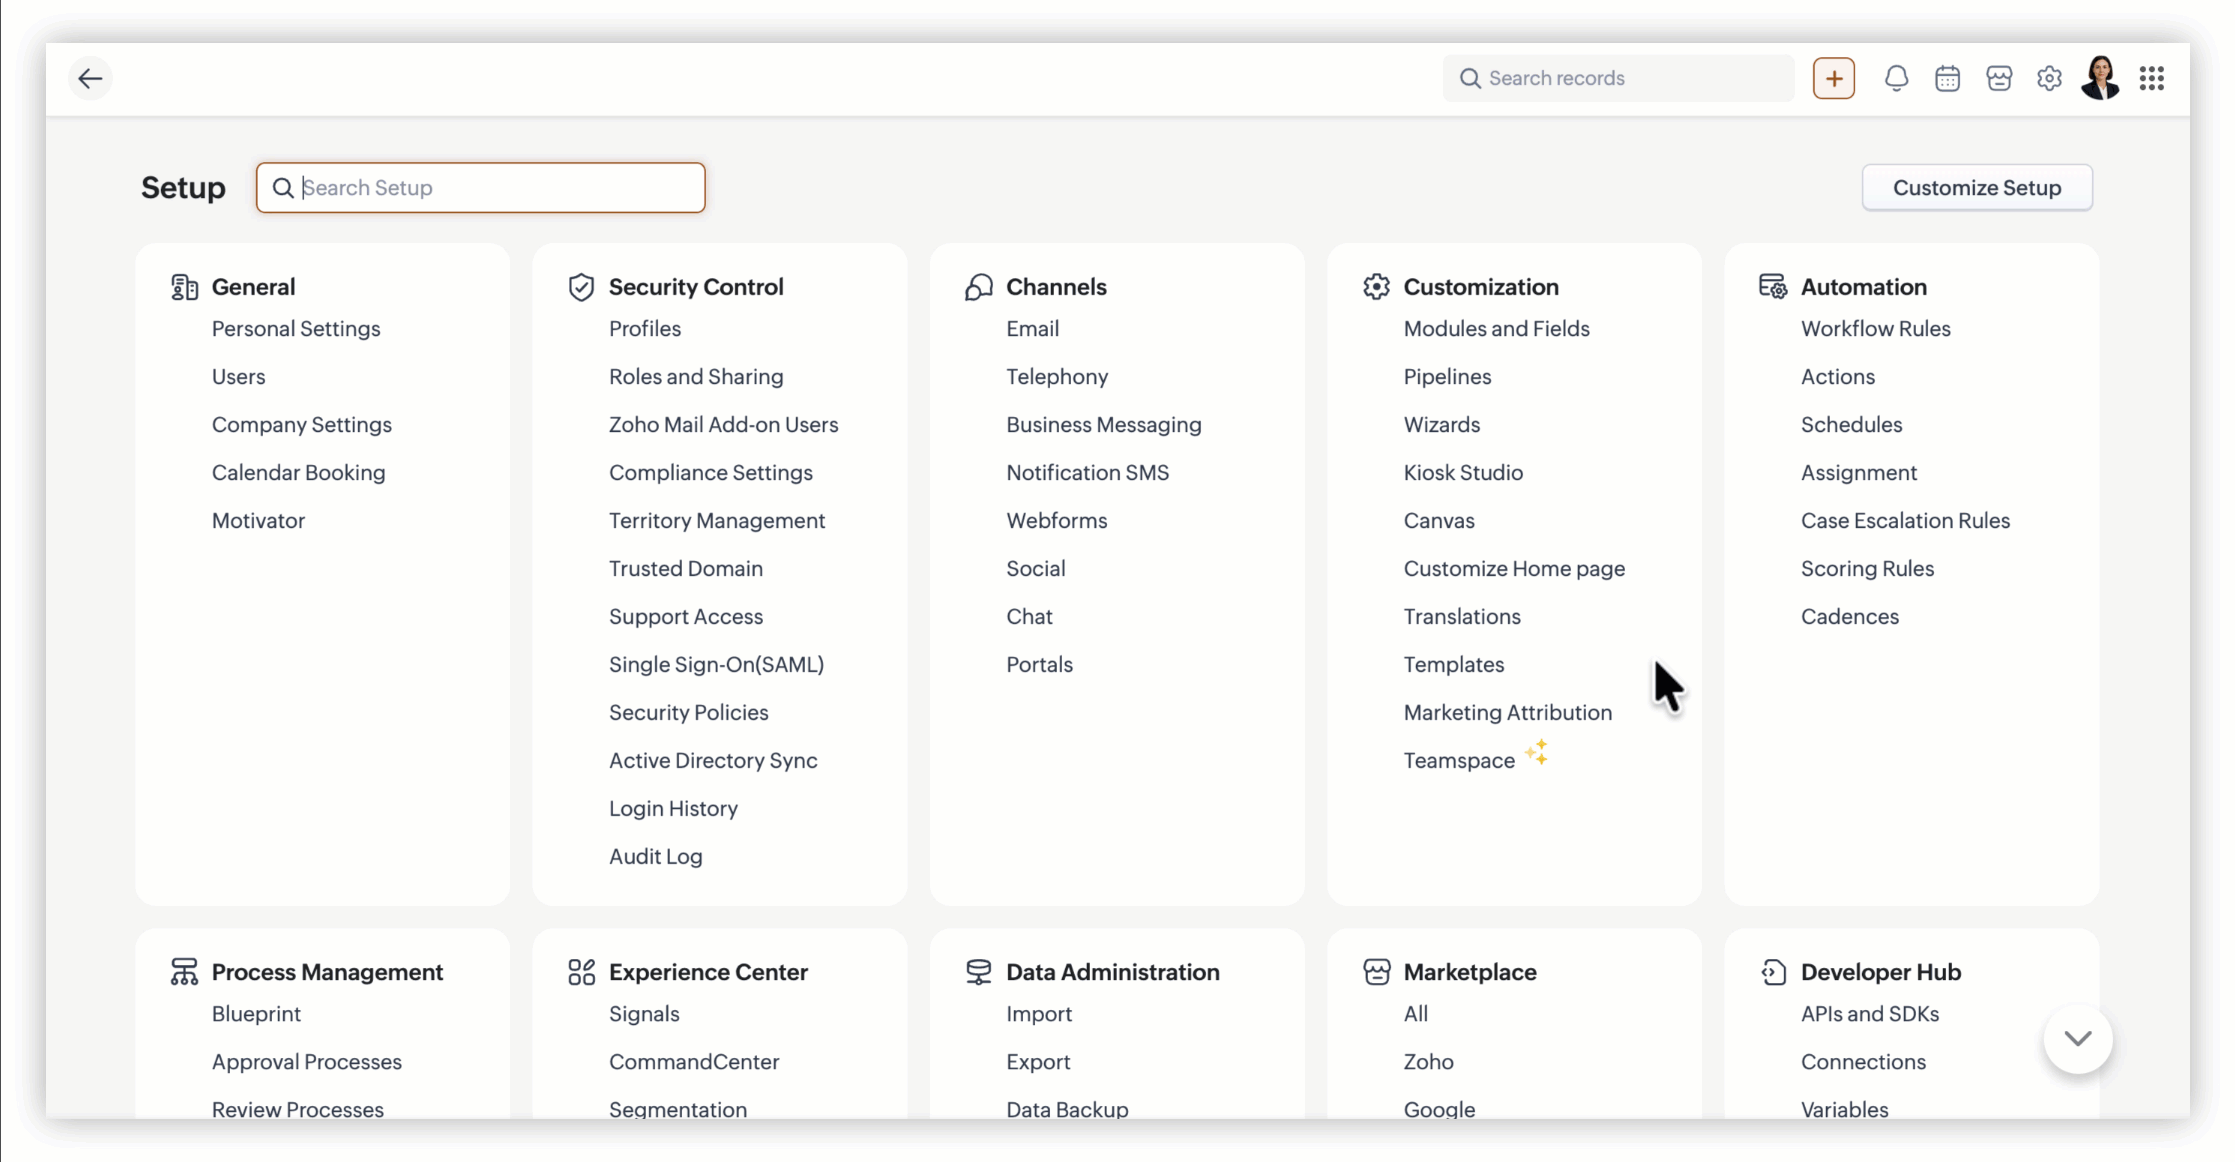Select Business Messaging under Channels

point(1103,425)
